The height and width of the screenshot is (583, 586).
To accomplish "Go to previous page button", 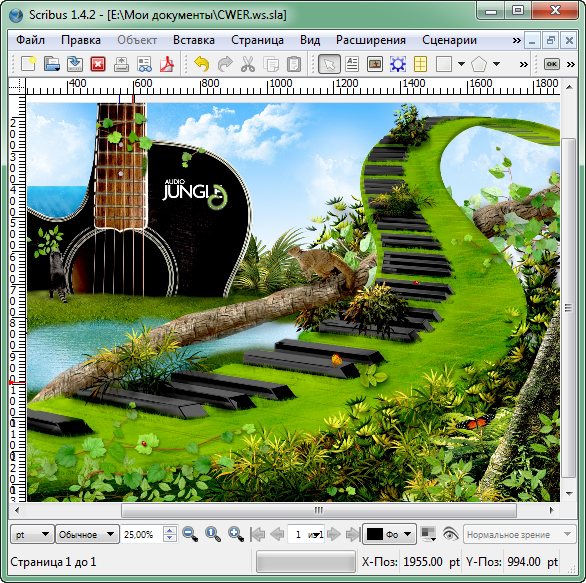I will click(277, 534).
